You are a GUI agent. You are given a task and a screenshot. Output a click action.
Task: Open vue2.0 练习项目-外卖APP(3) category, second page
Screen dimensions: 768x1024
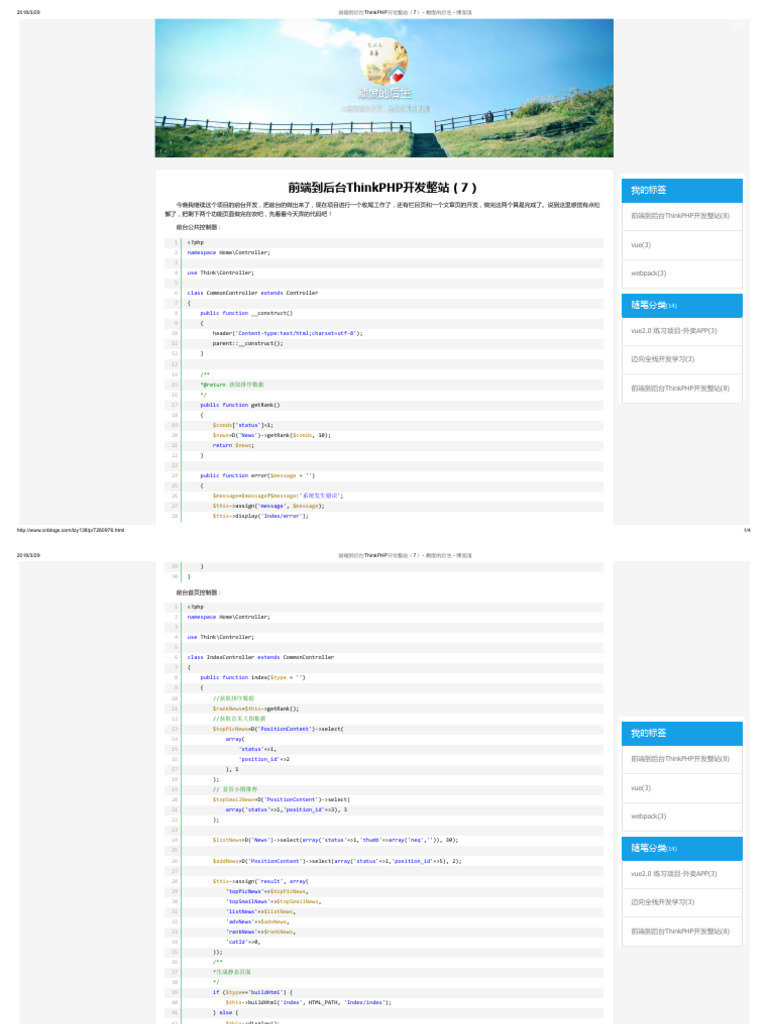674,874
